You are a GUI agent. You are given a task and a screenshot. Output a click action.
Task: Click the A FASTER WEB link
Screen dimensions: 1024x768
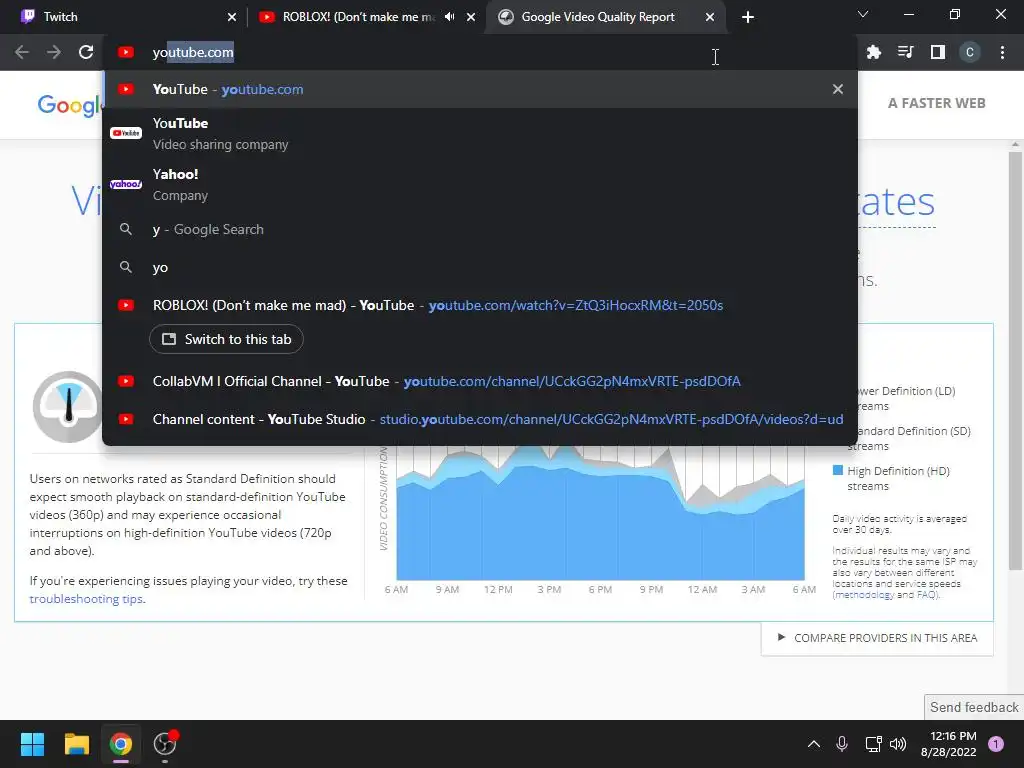936,103
